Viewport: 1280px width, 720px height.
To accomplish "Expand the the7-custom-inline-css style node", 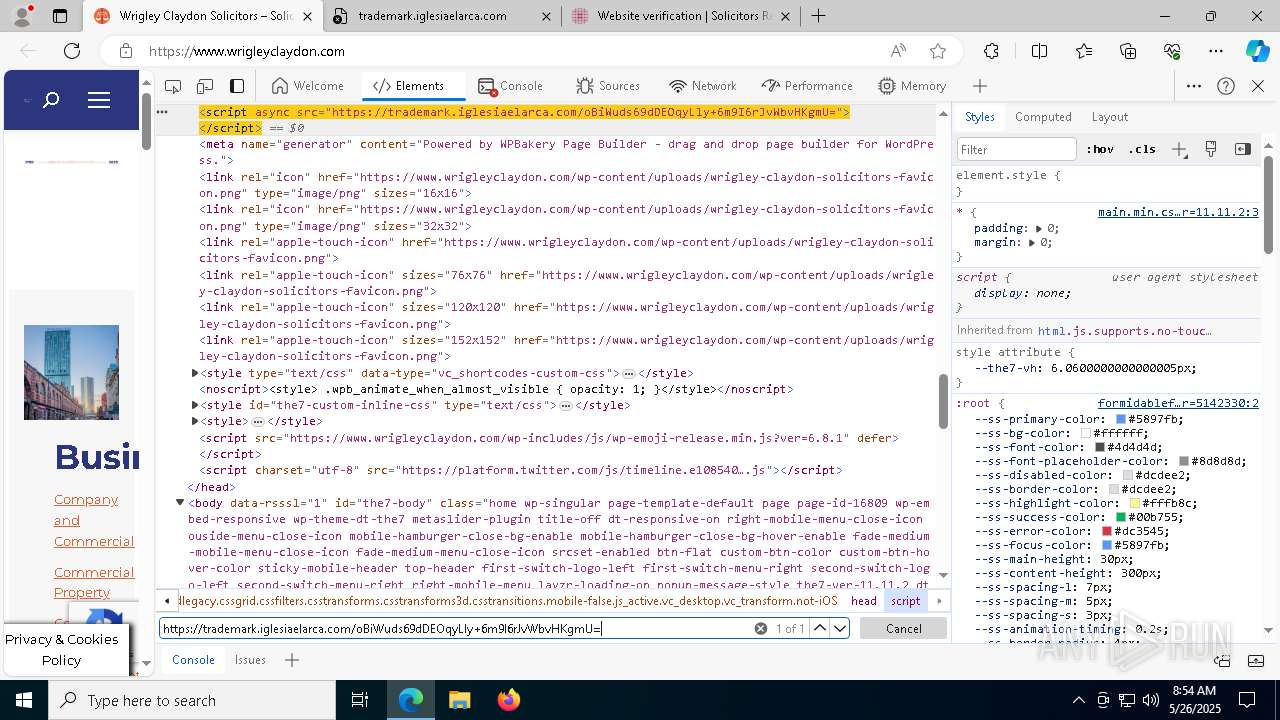I will pos(195,405).
